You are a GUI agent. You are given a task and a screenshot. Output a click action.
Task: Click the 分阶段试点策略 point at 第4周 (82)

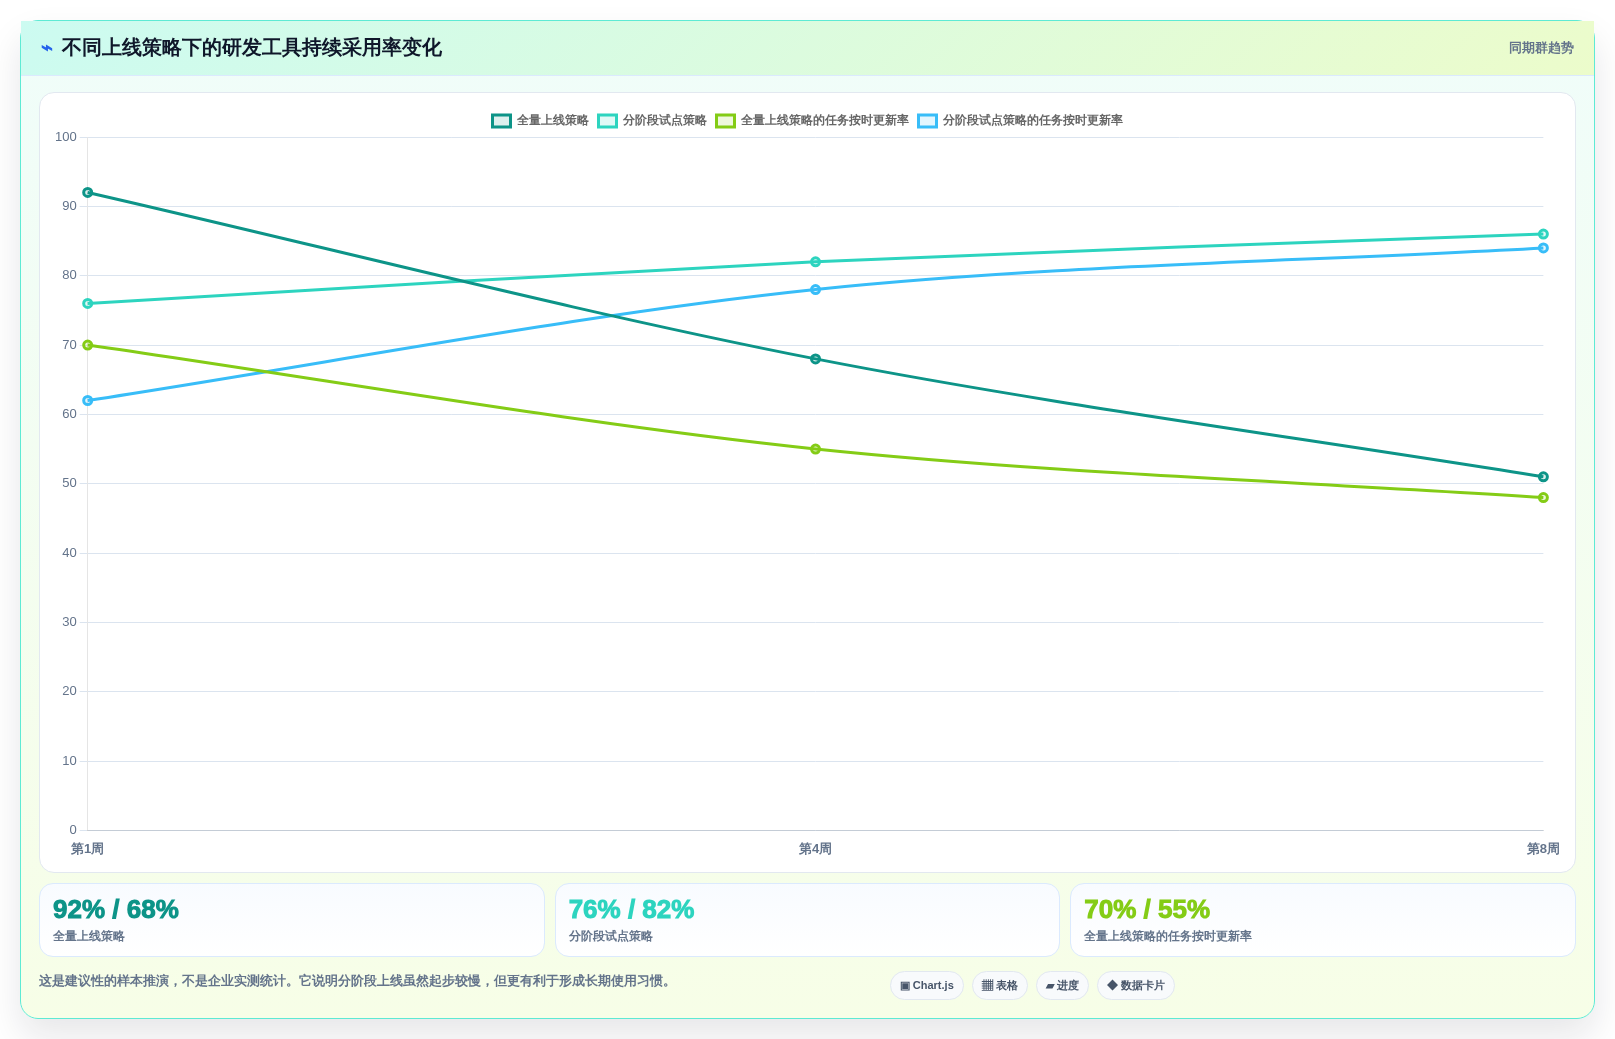(815, 262)
